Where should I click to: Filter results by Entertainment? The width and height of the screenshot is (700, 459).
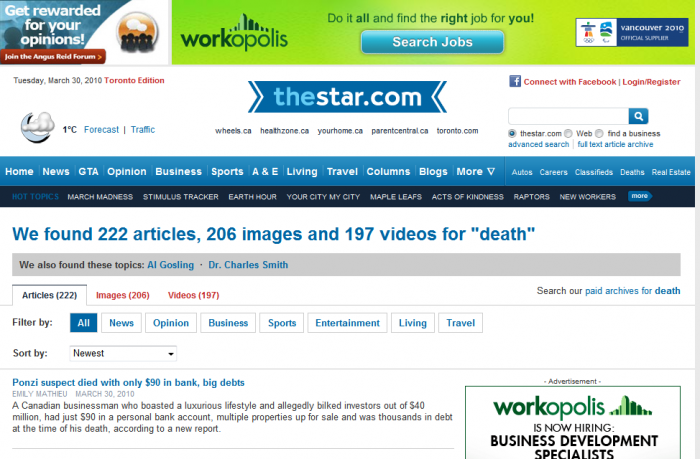tap(347, 323)
